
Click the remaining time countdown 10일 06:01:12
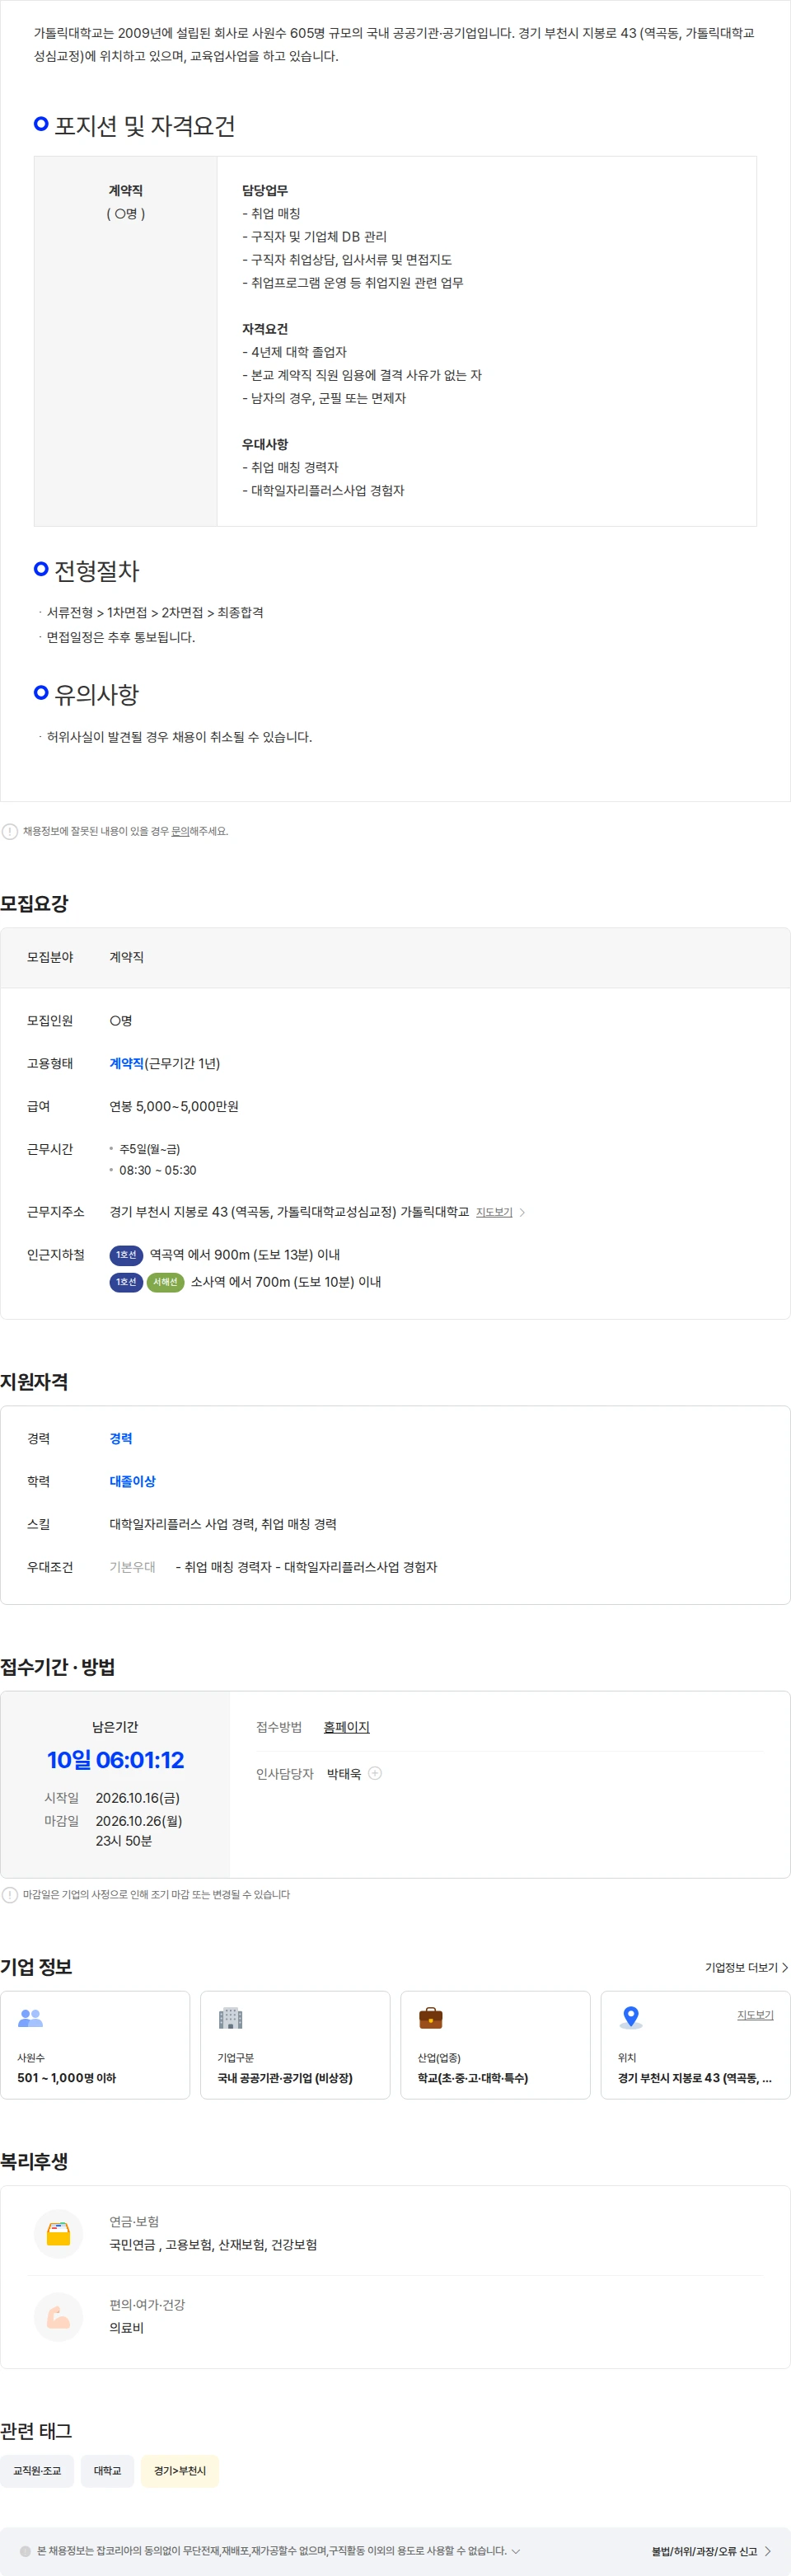pyautogui.click(x=115, y=1760)
